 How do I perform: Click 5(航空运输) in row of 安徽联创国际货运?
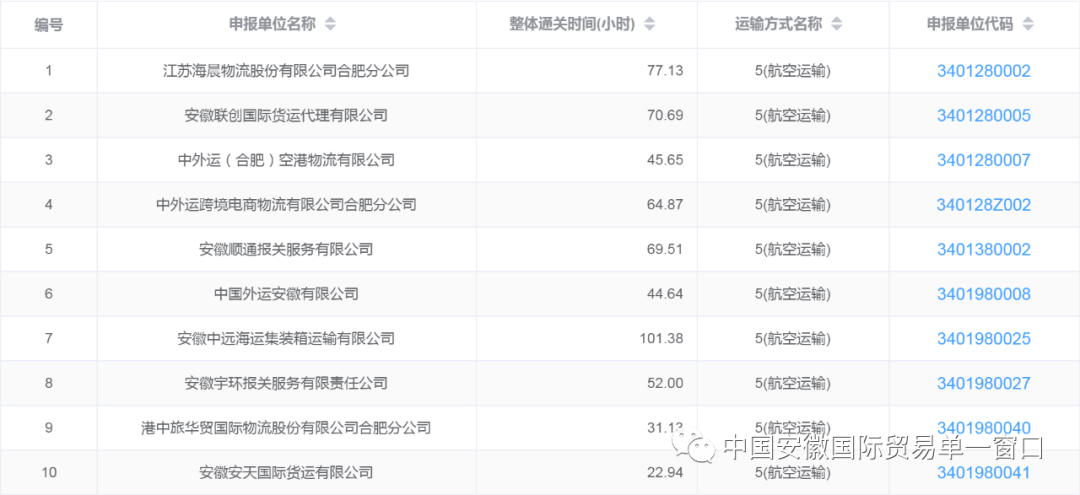click(793, 116)
